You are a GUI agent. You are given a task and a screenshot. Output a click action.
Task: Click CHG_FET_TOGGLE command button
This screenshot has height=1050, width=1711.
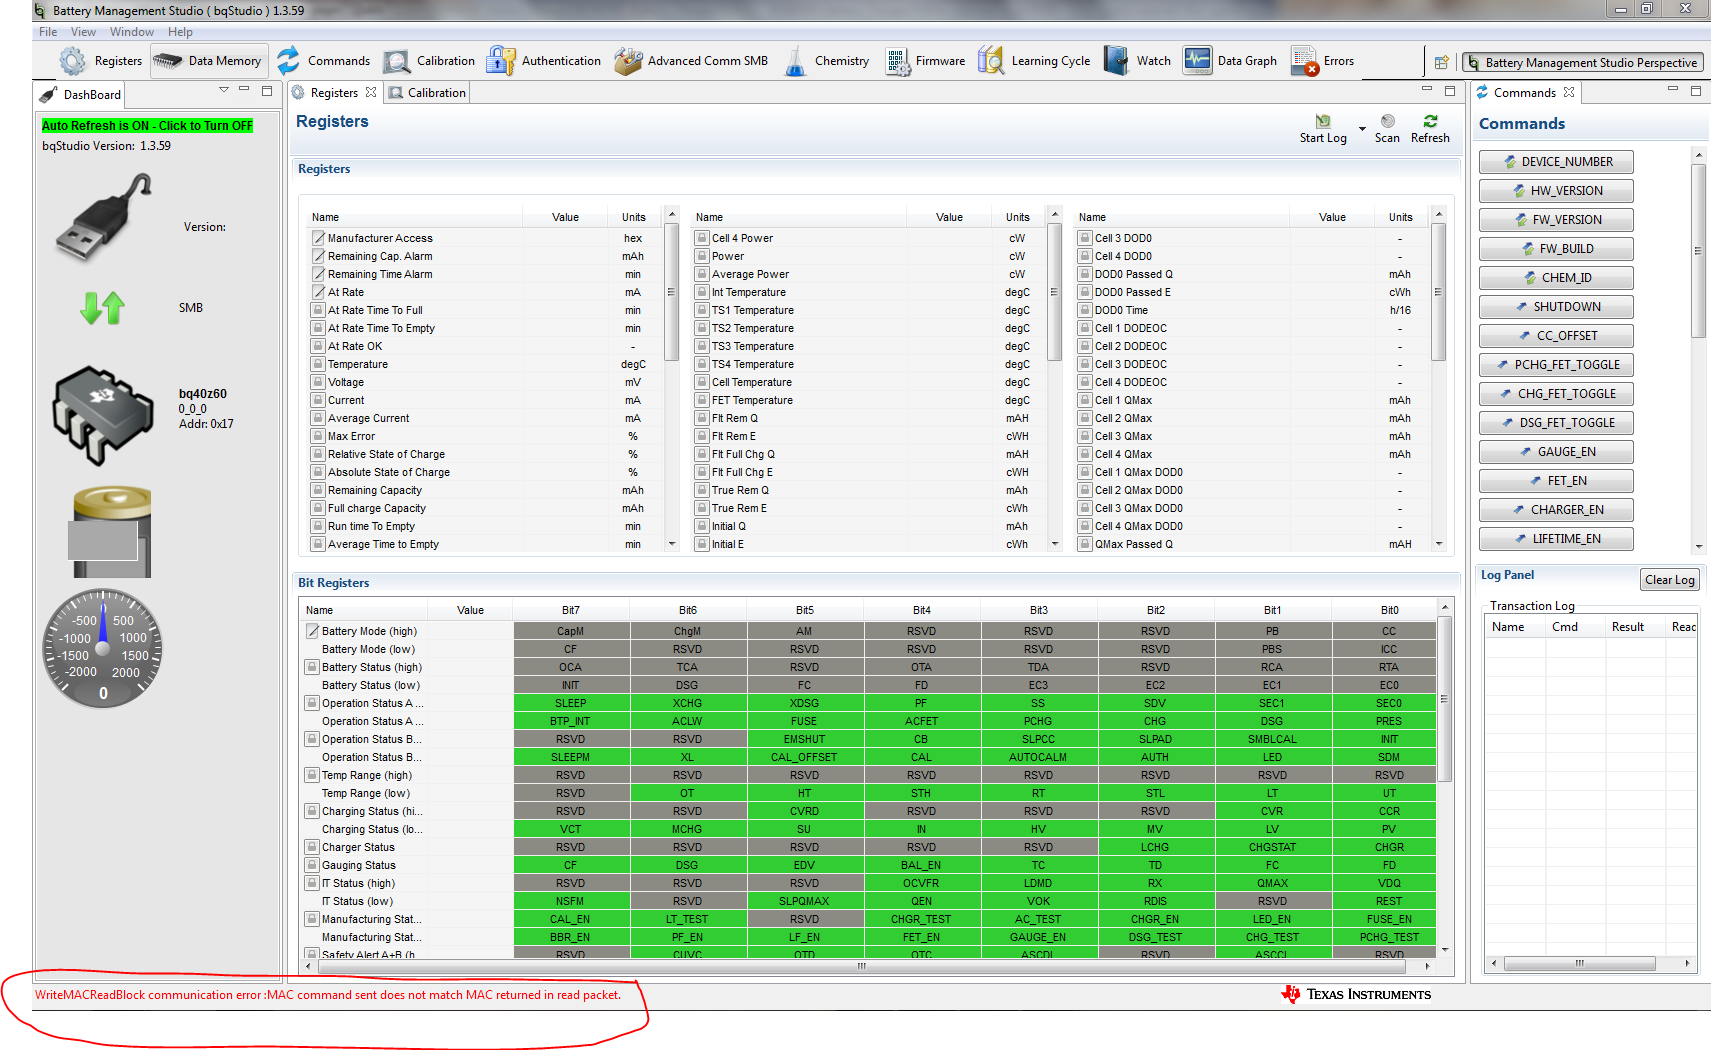[1556, 394]
